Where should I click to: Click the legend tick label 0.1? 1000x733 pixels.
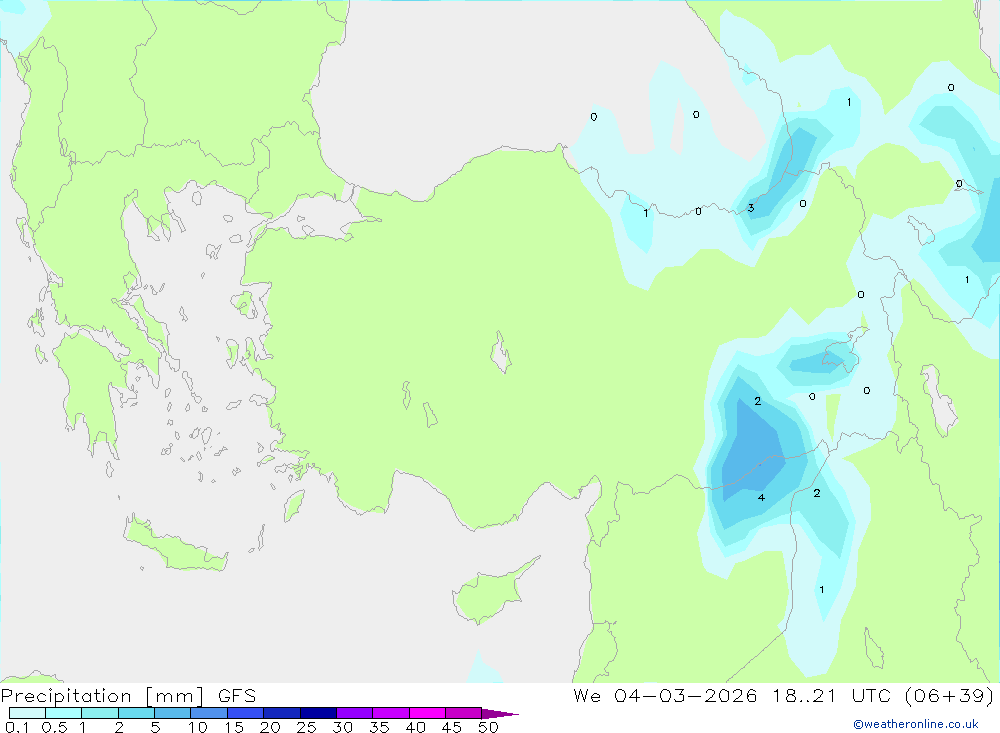click(x=17, y=727)
